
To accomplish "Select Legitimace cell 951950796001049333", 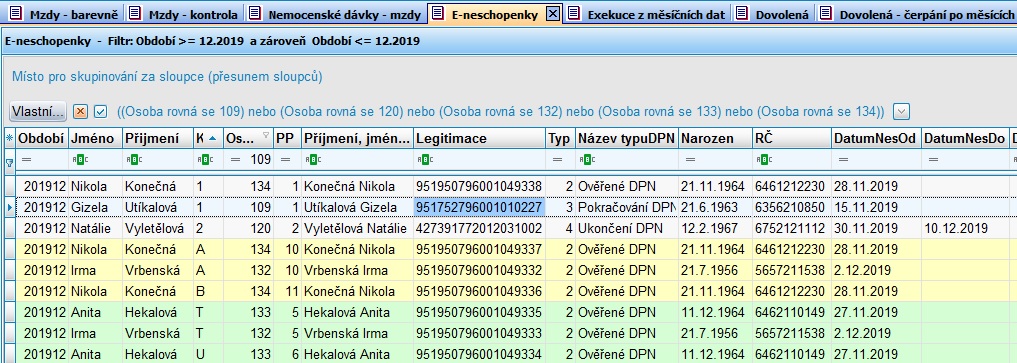I will 479,334.
